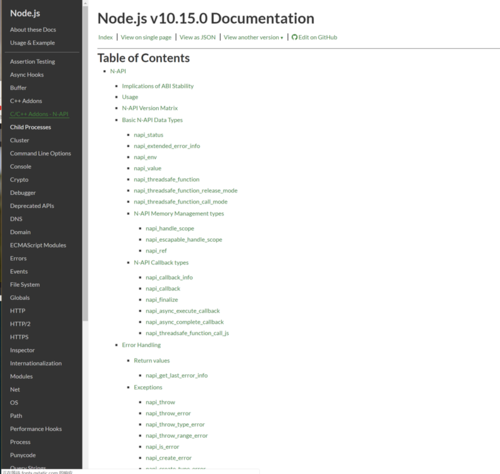Jump to napi_threadsafe_function_release_mode
Viewport: 500px width, 474px height.
pos(185,191)
